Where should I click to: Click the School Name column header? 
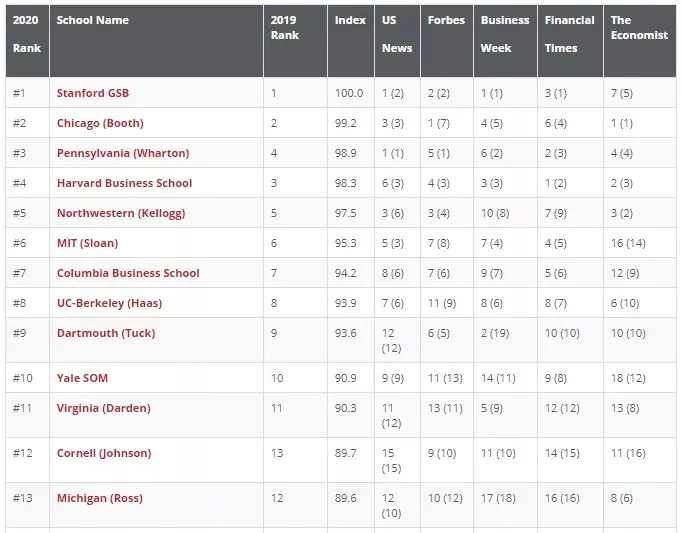(93, 20)
